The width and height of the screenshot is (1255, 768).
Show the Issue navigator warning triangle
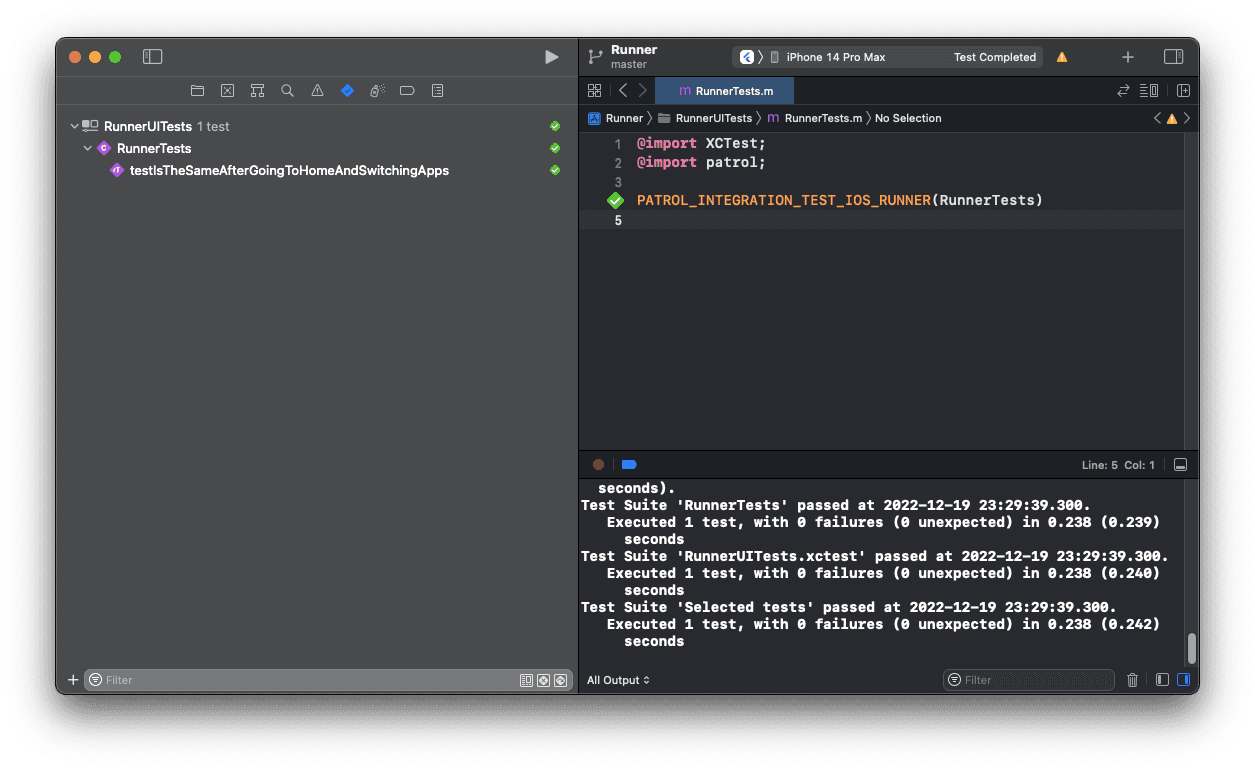317,90
